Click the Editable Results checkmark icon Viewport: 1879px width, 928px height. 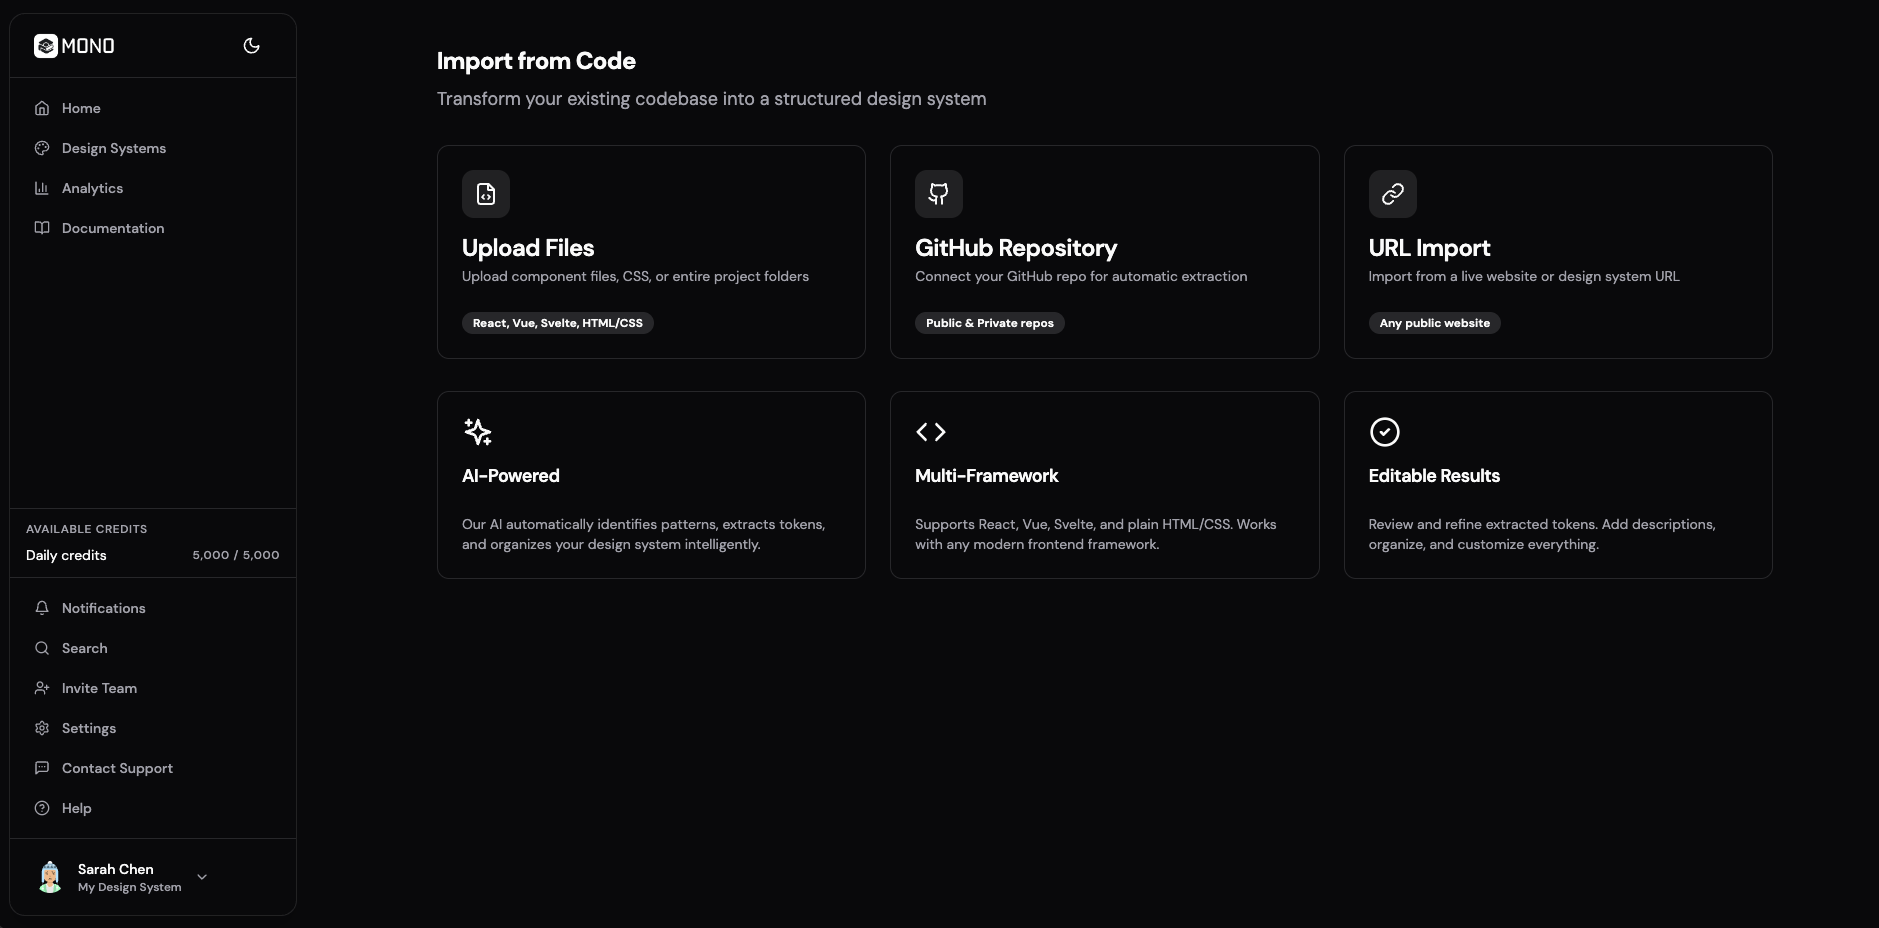coord(1384,432)
